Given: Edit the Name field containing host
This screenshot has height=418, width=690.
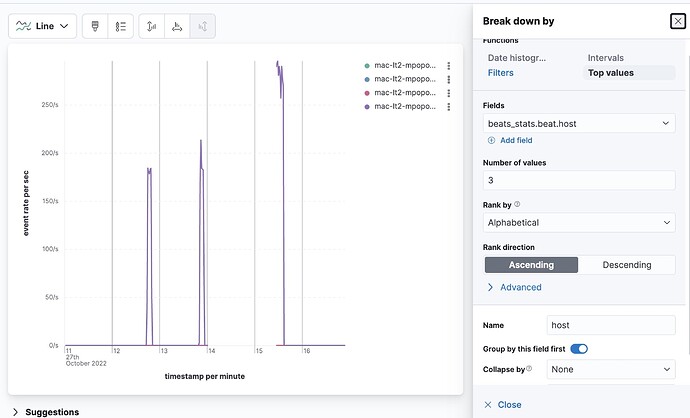Looking at the screenshot, I should click(x=611, y=325).
